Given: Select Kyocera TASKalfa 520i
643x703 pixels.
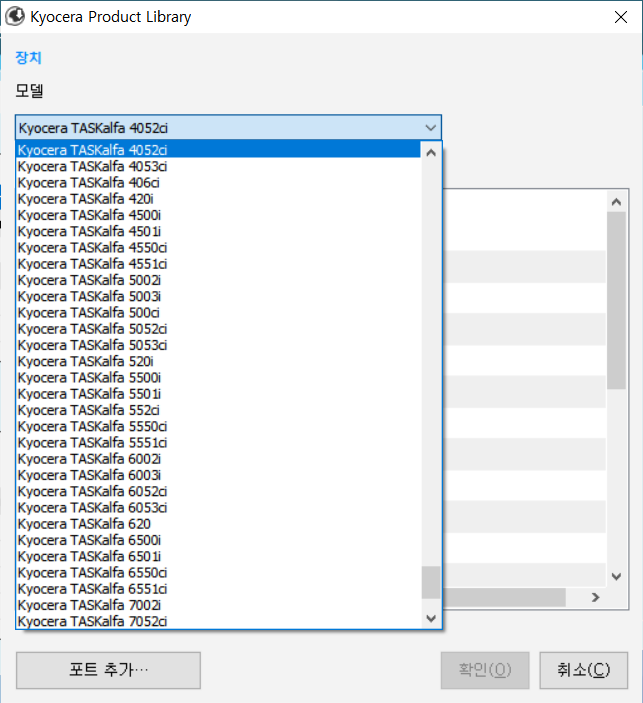Looking at the screenshot, I should click(x=218, y=361).
